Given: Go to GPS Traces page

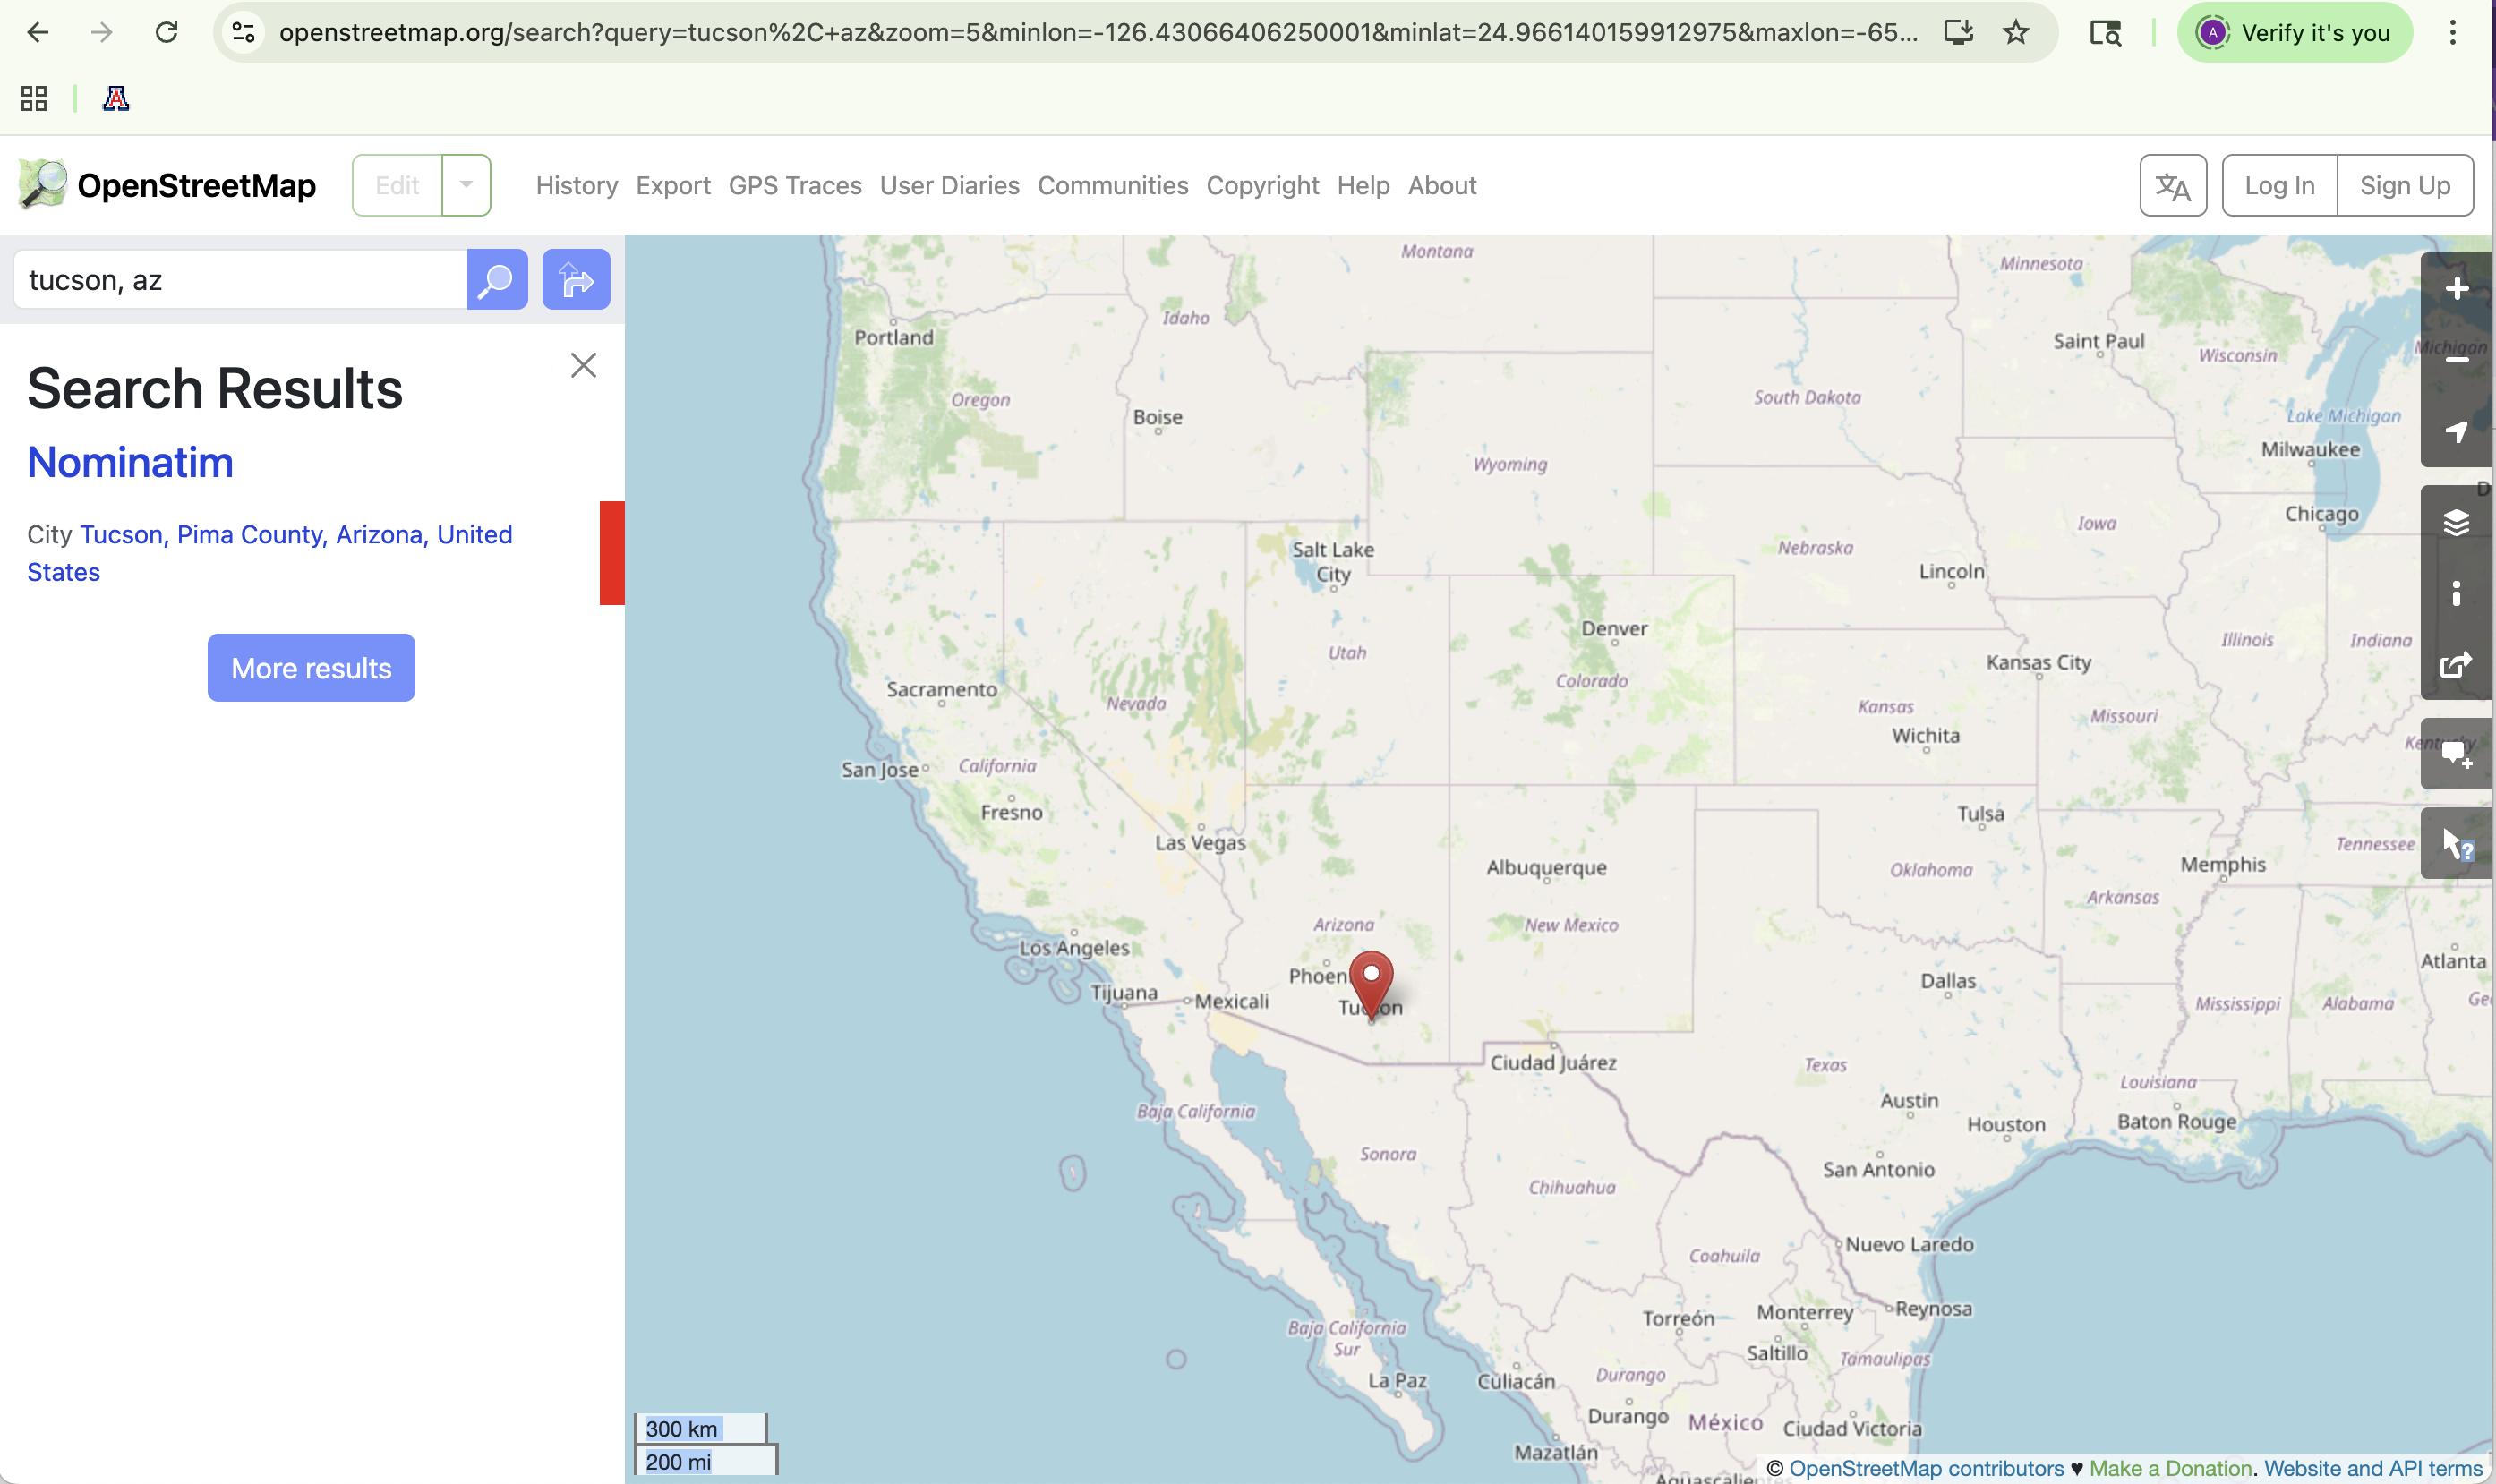Looking at the screenshot, I should coord(794,186).
